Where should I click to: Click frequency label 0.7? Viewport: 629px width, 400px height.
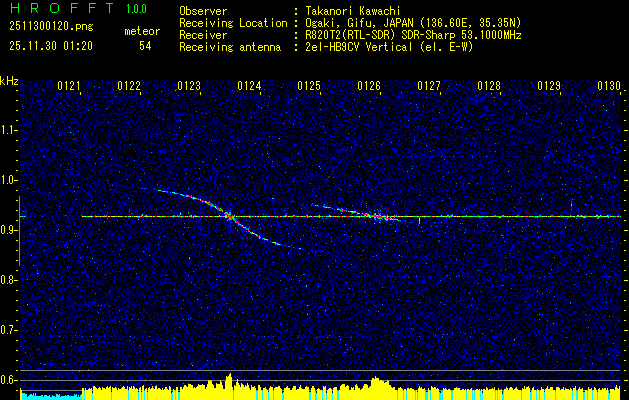click(8, 330)
